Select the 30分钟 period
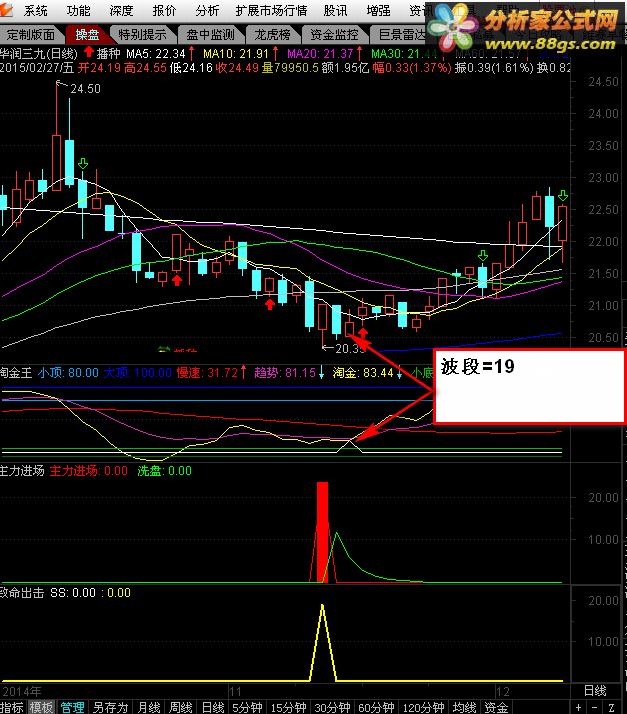Screen dimensions: 627x714 (x=332, y=707)
